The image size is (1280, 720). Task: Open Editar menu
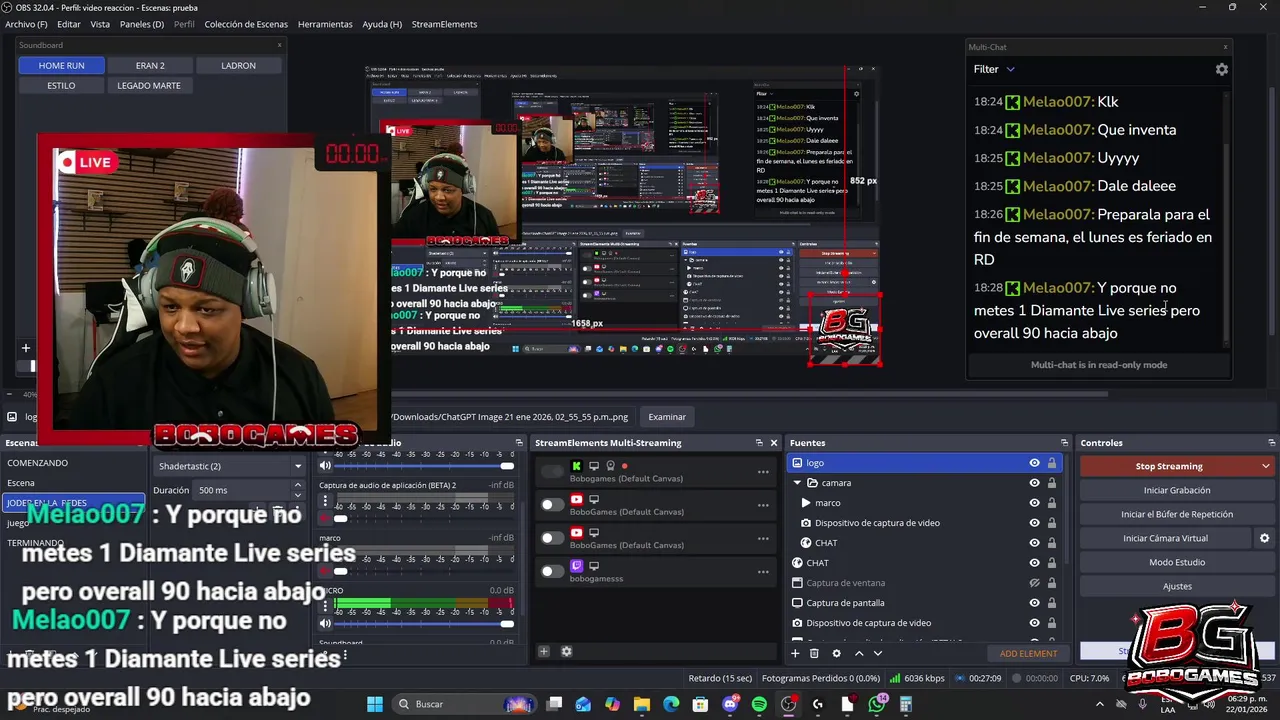(x=69, y=24)
